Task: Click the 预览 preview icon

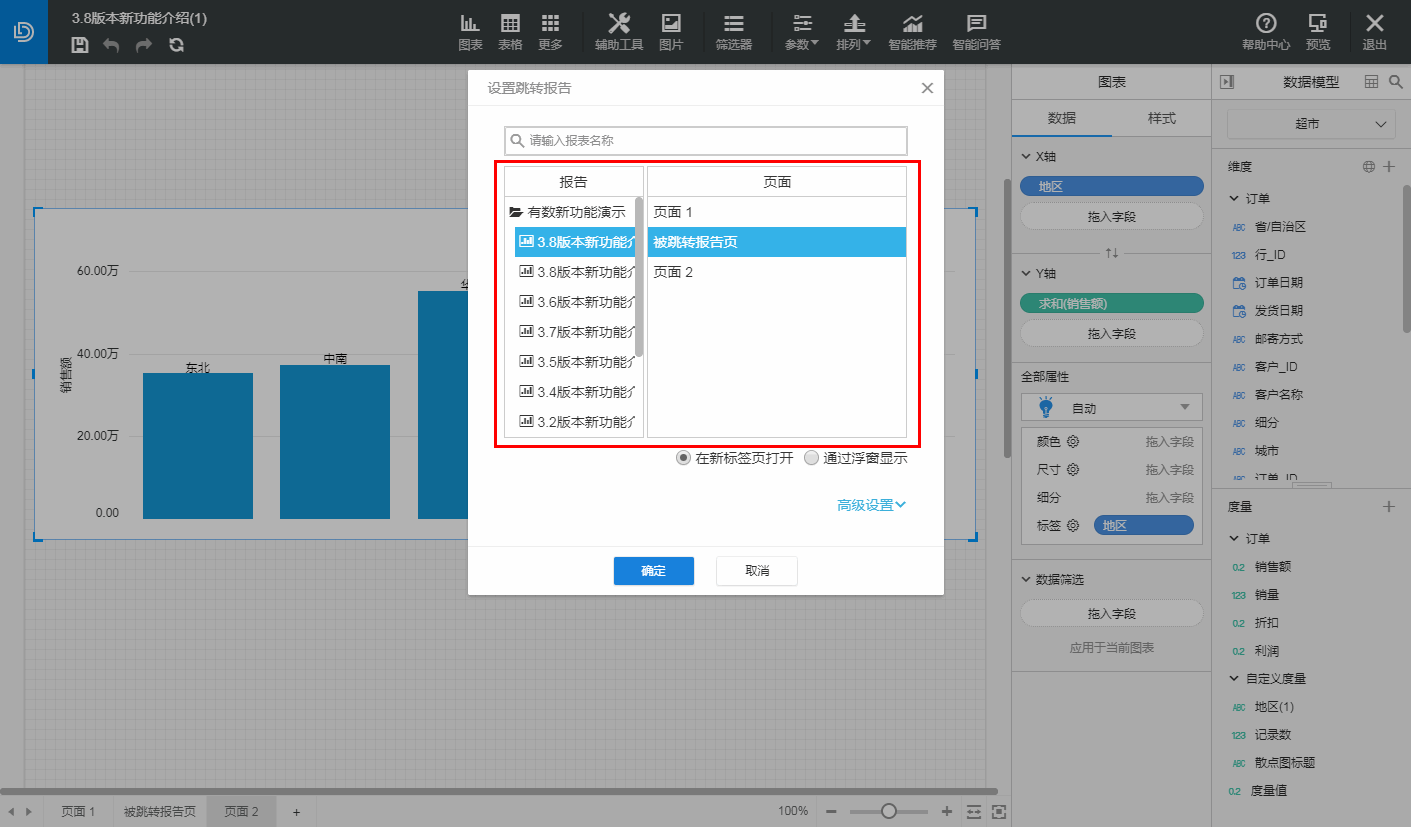Action: [x=1318, y=32]
